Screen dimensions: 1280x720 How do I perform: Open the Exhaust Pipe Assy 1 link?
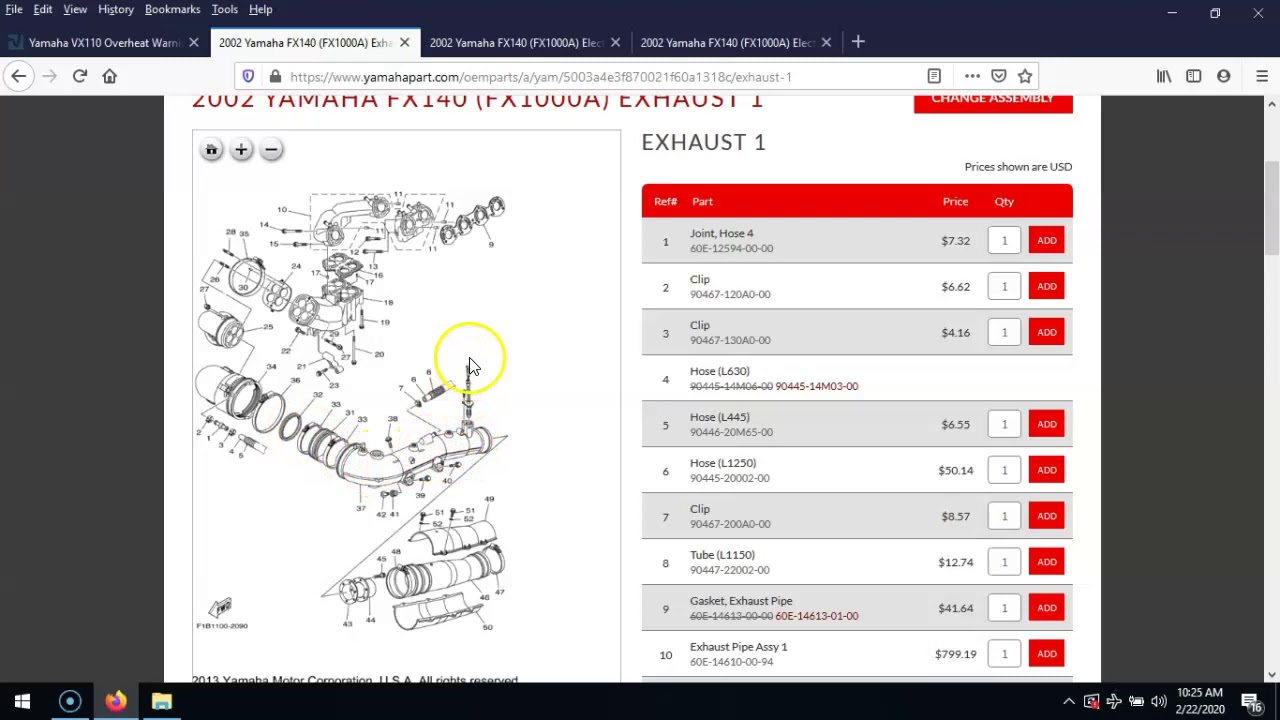(x=738, y=647)
